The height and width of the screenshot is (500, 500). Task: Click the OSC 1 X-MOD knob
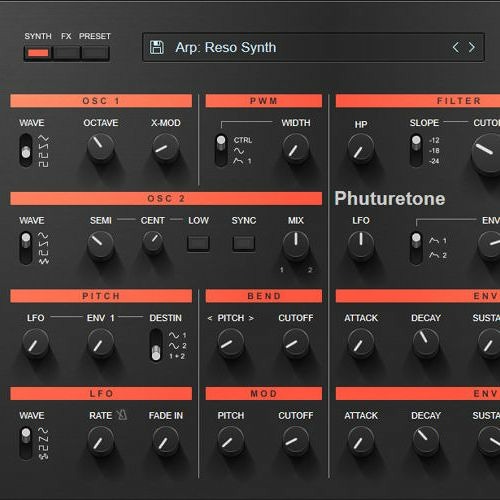pos(166,147)
